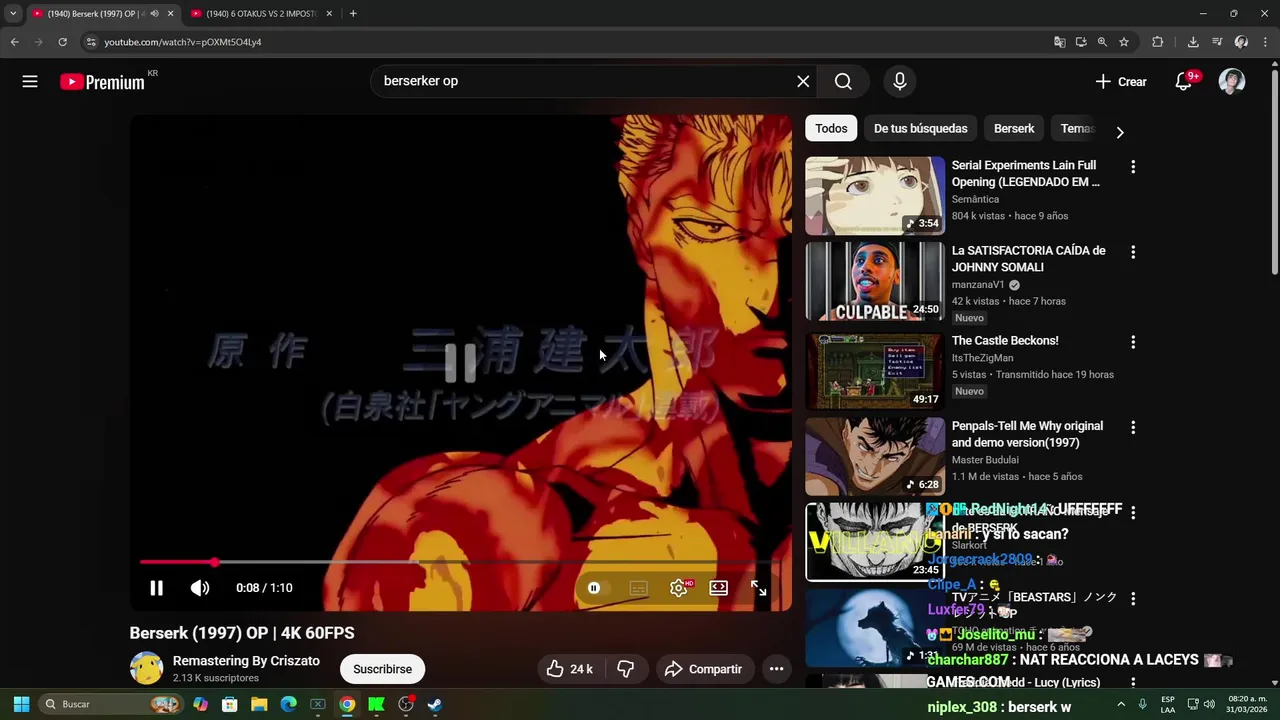Image resolution: width=1280 pixels, height=720 pixels.
Task: Open Penpals-Tell Me Why video title
Action: pos(1027,434)
